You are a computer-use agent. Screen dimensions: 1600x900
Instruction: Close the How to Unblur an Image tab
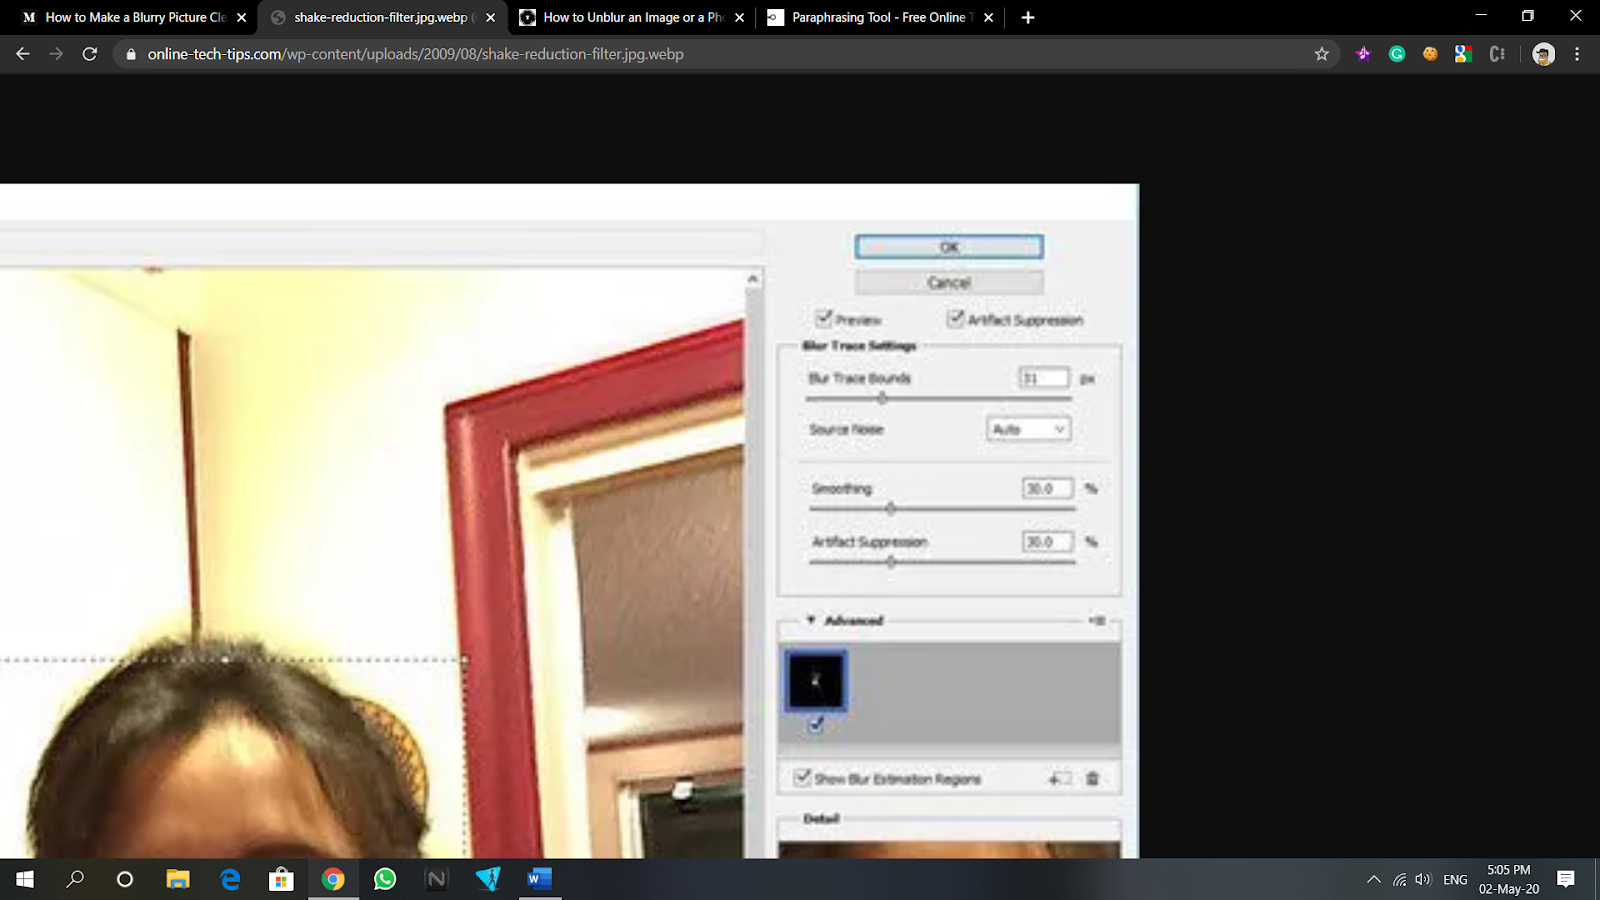click(739, 17)
